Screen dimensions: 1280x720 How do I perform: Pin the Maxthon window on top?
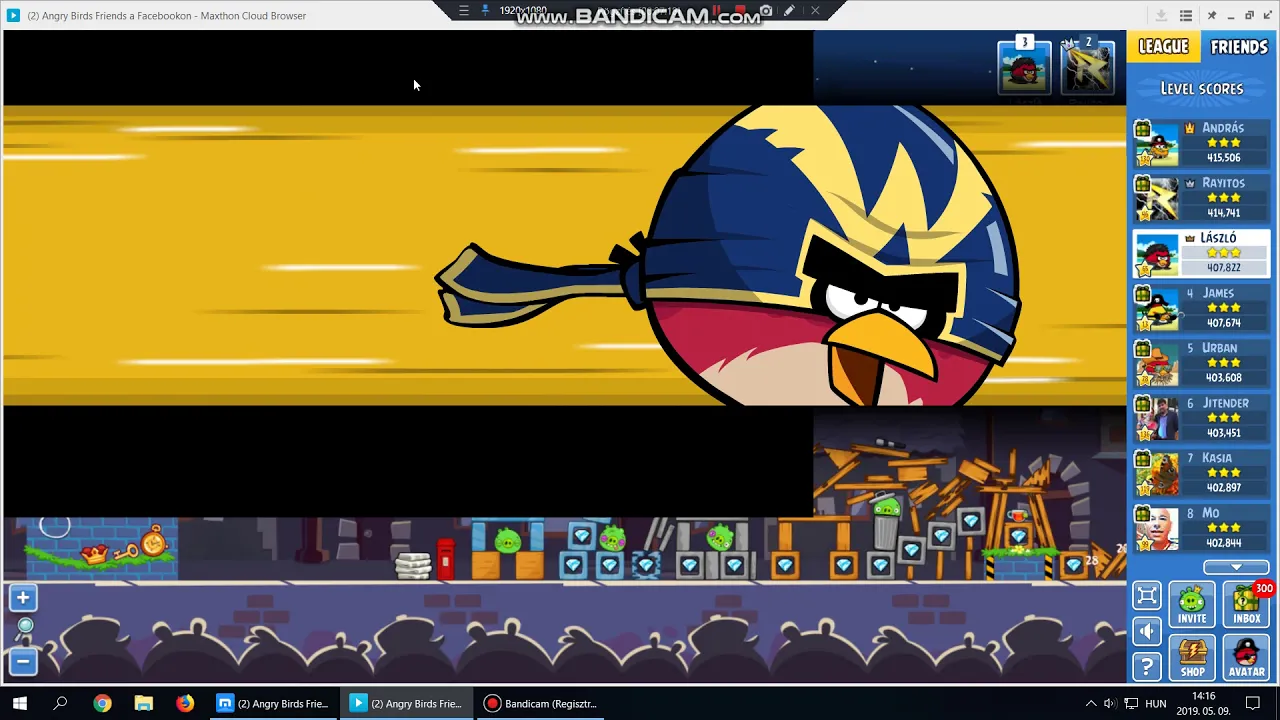coord(1211,15)
